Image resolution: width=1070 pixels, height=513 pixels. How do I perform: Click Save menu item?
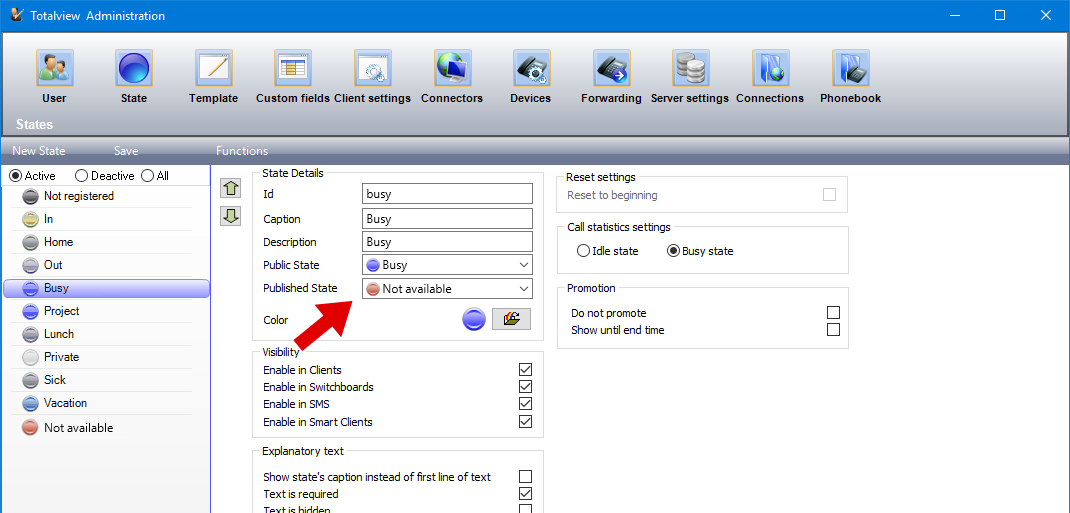click(x=126, y=151)
